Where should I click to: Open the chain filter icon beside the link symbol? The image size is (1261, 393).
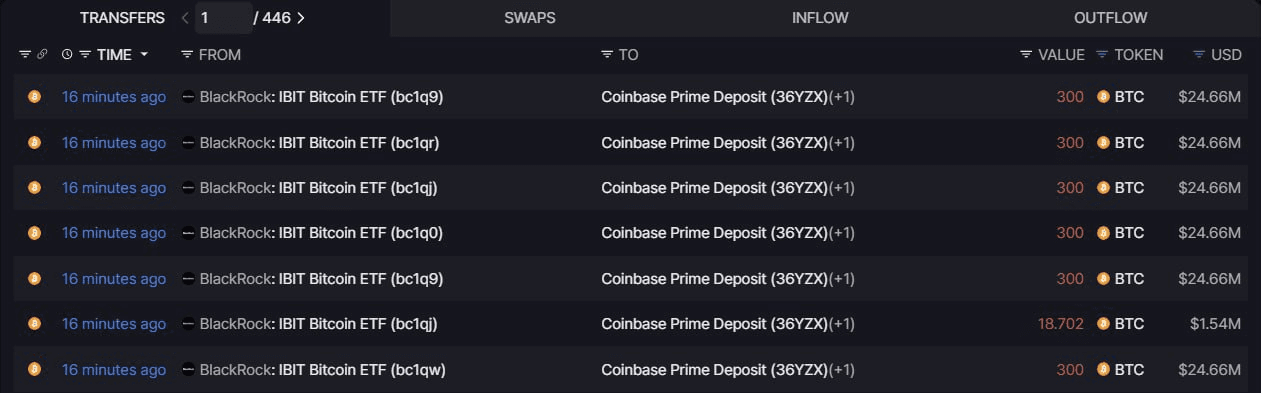[x=25, y=55]
